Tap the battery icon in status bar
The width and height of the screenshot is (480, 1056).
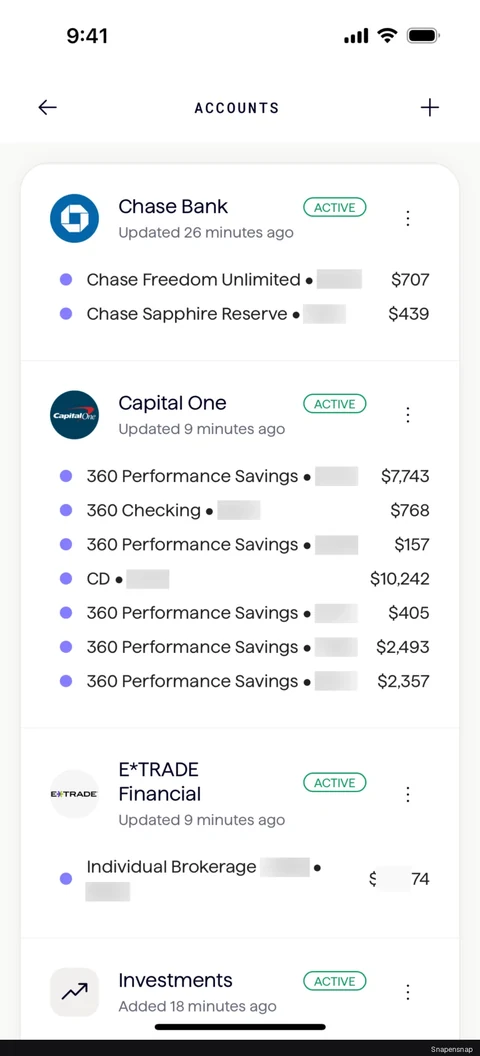tap(423, 36)
